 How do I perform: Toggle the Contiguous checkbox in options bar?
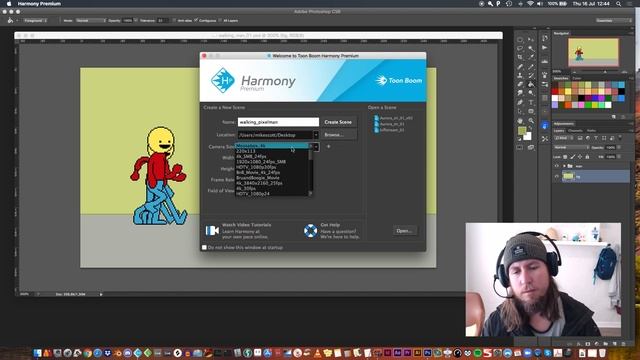coord(196,20)
